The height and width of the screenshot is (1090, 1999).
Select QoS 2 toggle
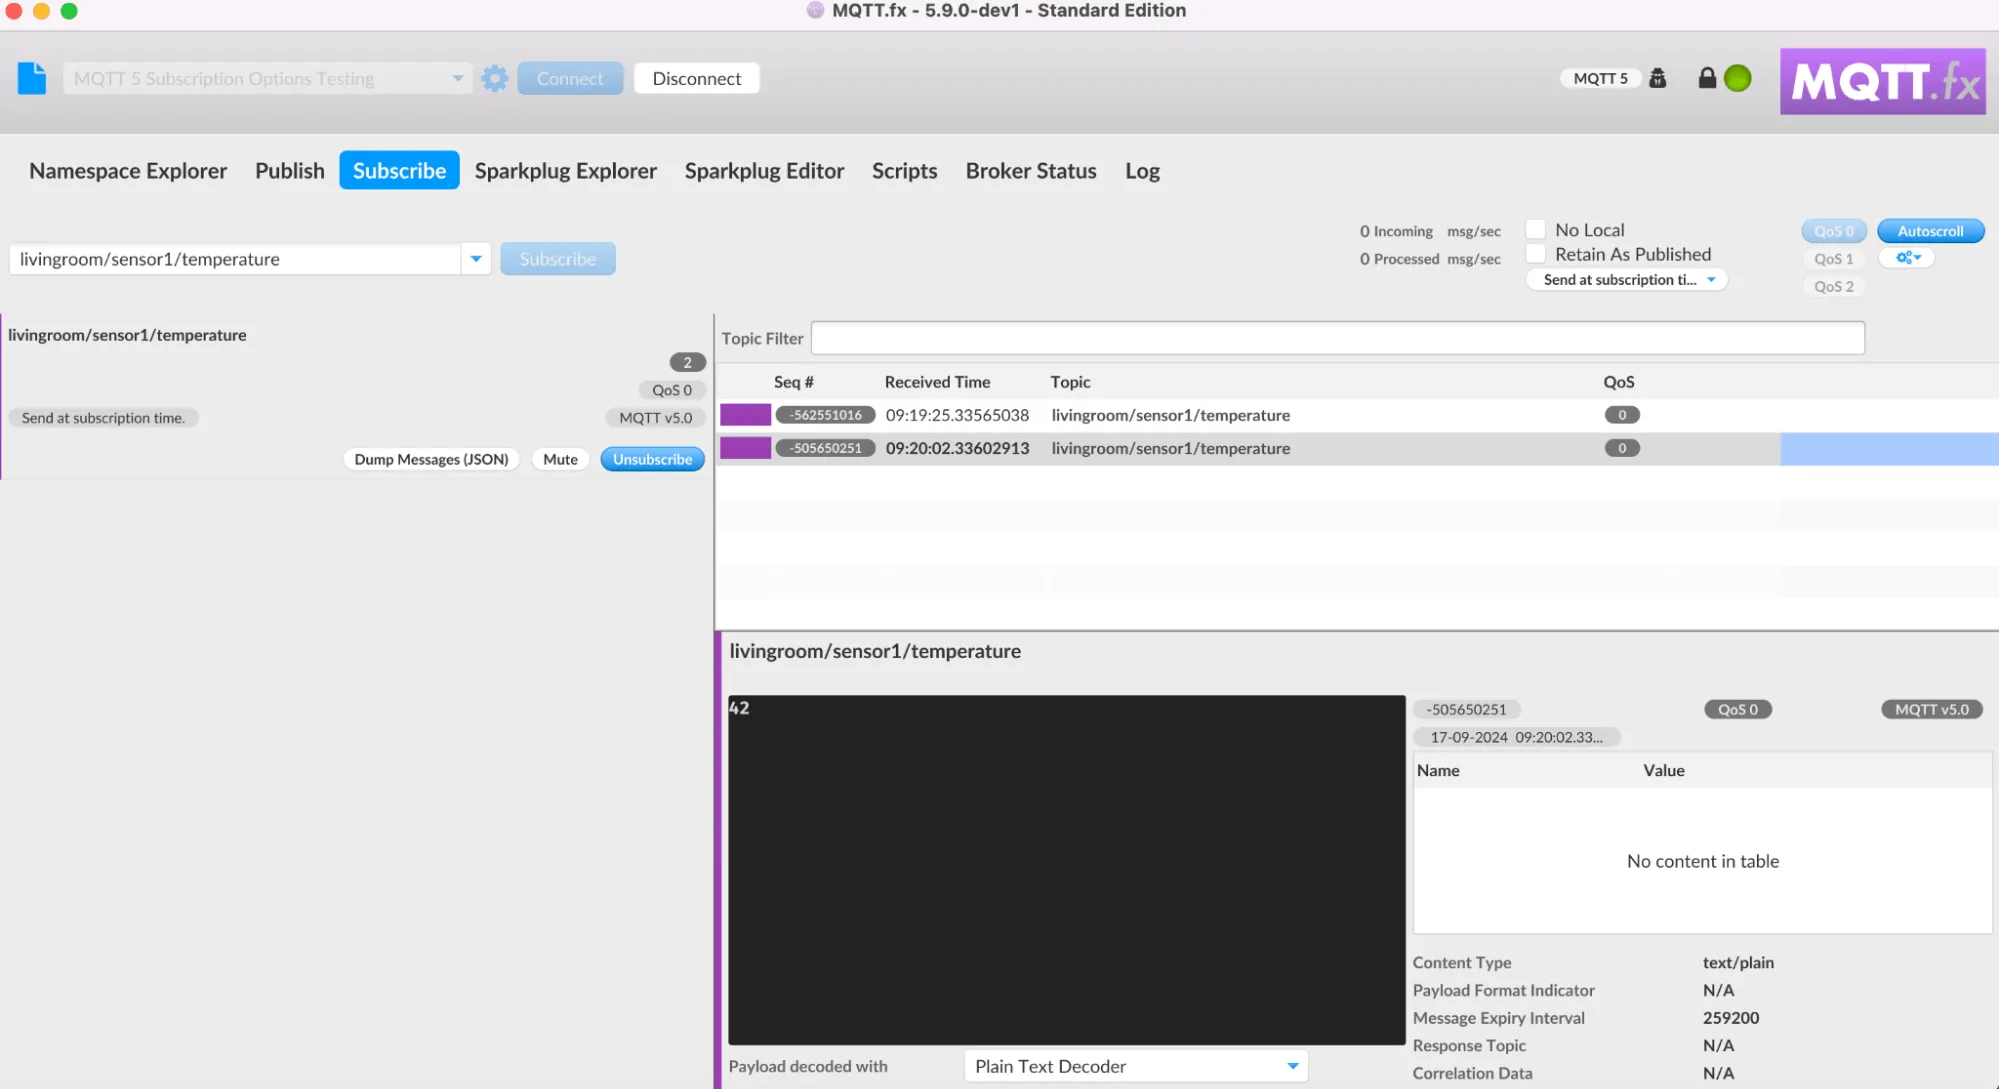click(1834, 286)
